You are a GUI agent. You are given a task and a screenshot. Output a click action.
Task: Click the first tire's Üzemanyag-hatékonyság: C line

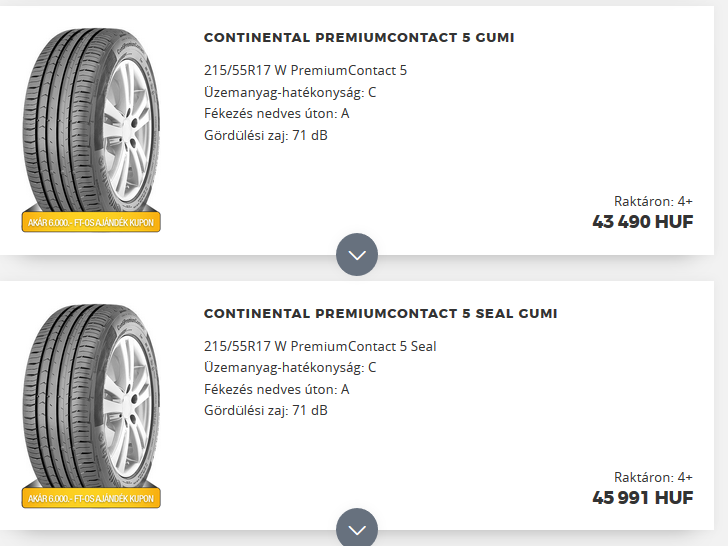(x=290, y=92)
